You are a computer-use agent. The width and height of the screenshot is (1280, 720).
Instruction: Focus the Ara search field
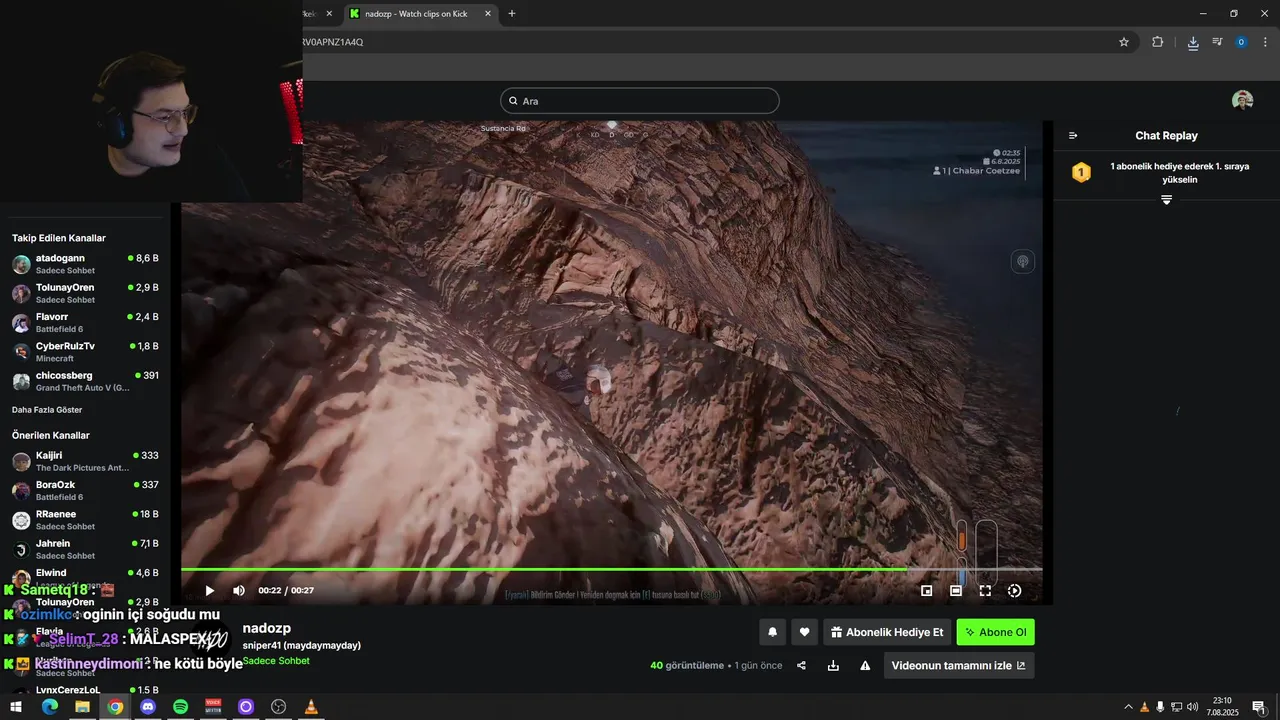[x=640, y=101]
